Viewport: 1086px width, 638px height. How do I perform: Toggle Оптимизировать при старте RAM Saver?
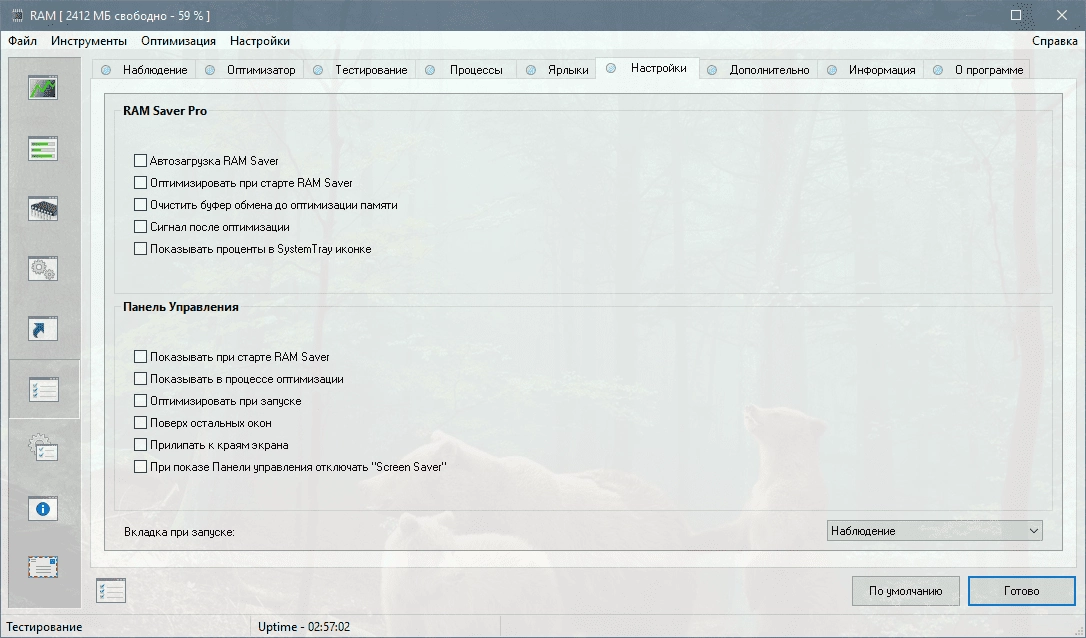pos(140,183)
